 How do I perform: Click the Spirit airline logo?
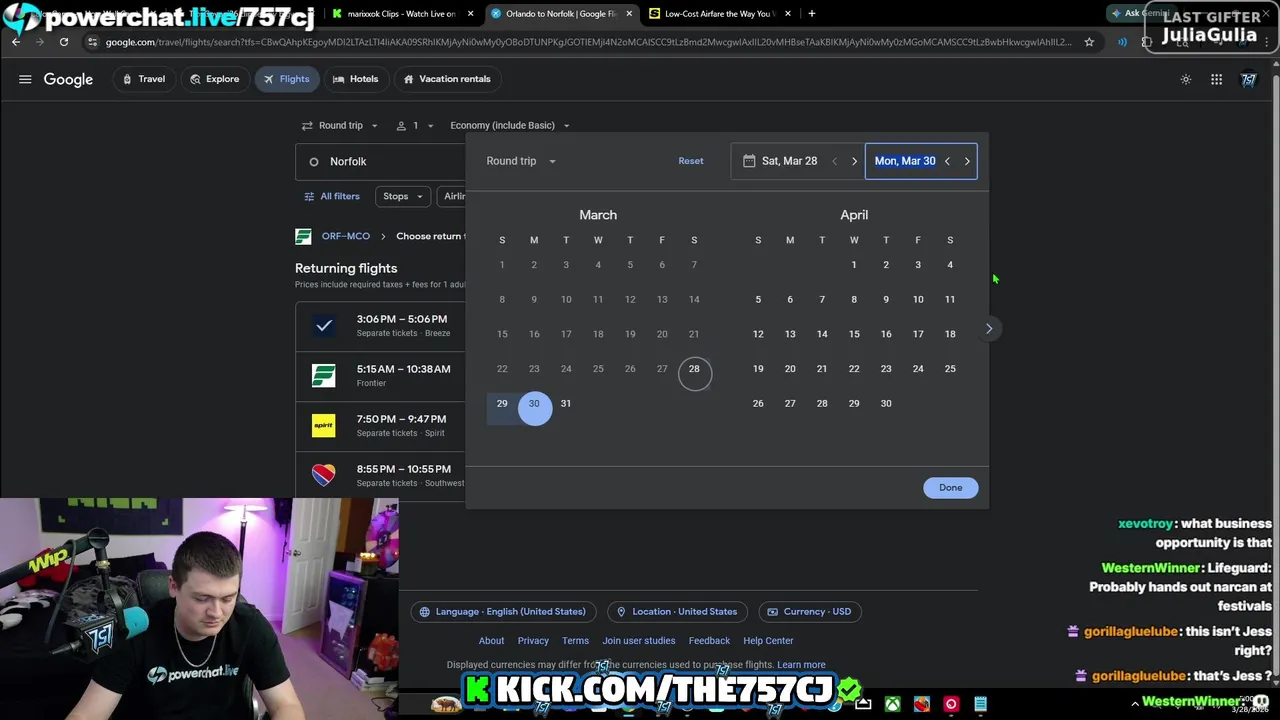(x=323, y=425)
